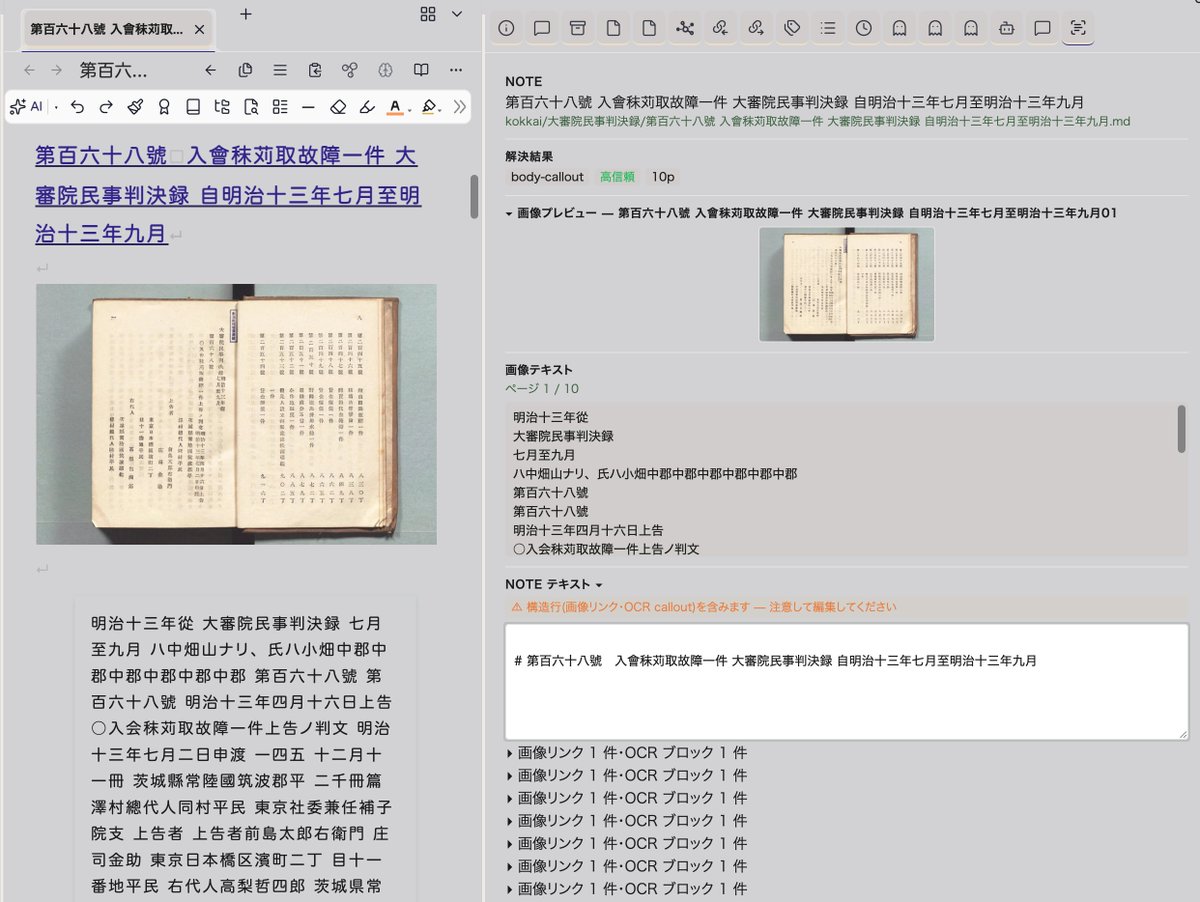The width and height of the screenshot is (1200, 902).
Task: Insert a checklist via toolbar icon
Action: [280, 106]
